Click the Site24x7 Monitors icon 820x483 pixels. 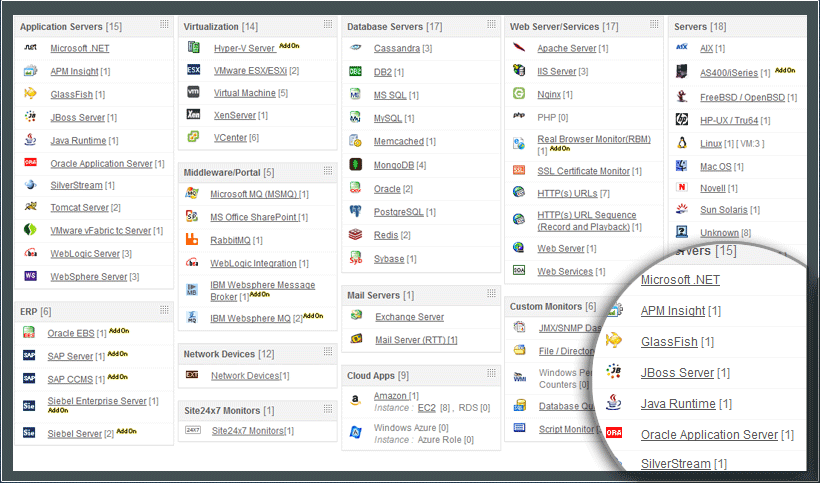tap(193, 430)
